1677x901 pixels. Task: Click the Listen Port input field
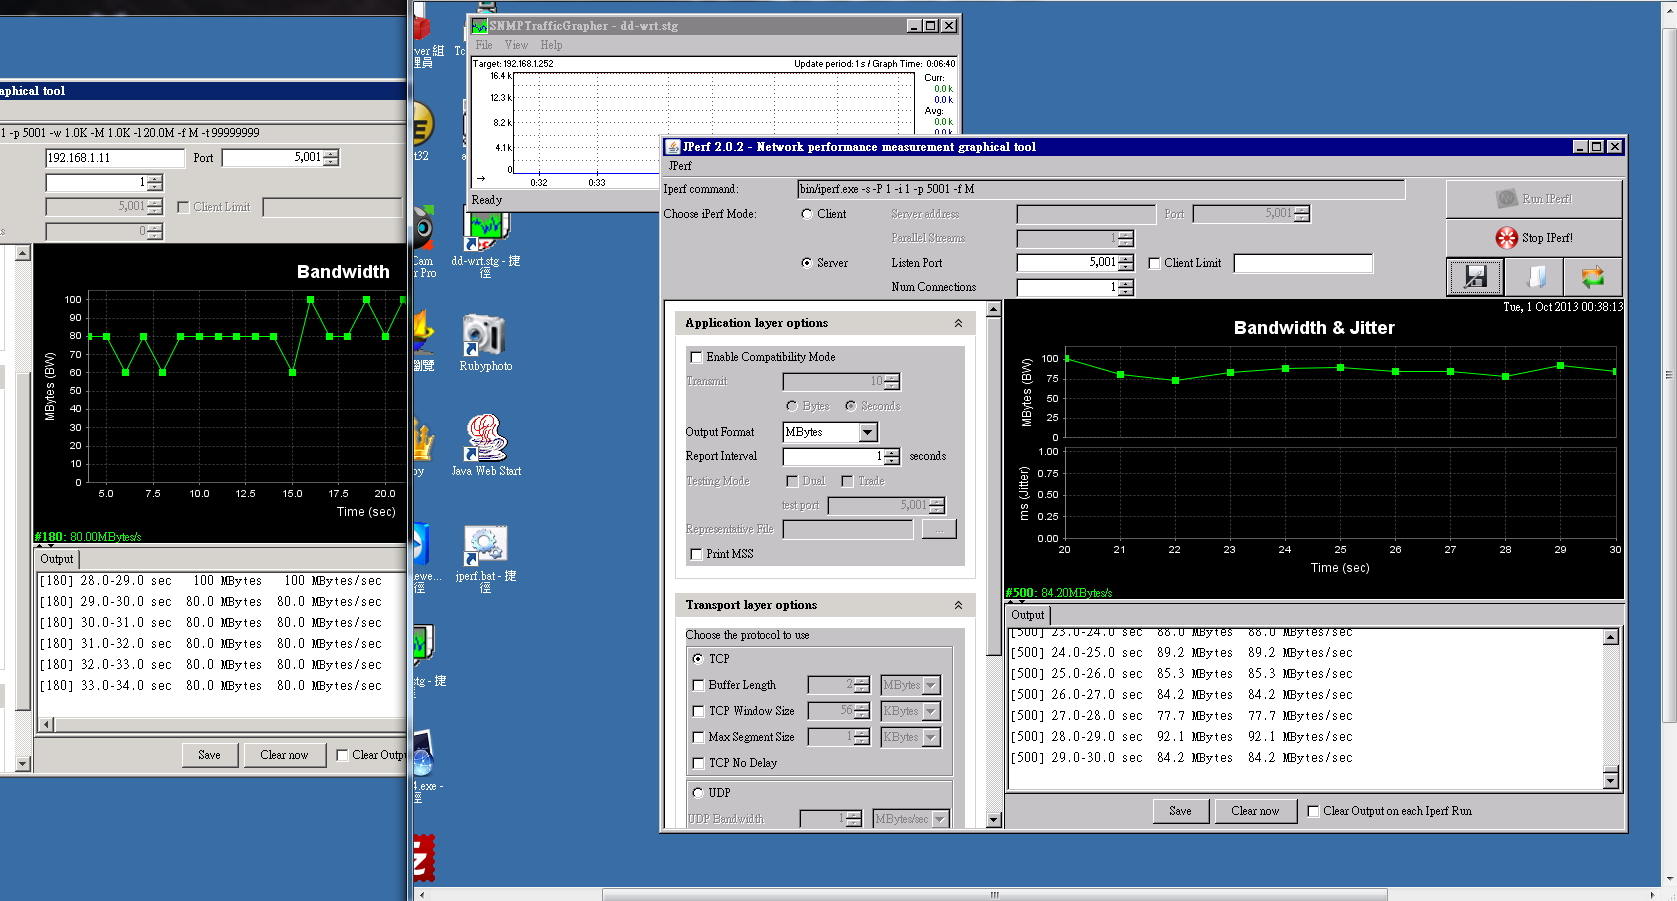[1067, 263]
